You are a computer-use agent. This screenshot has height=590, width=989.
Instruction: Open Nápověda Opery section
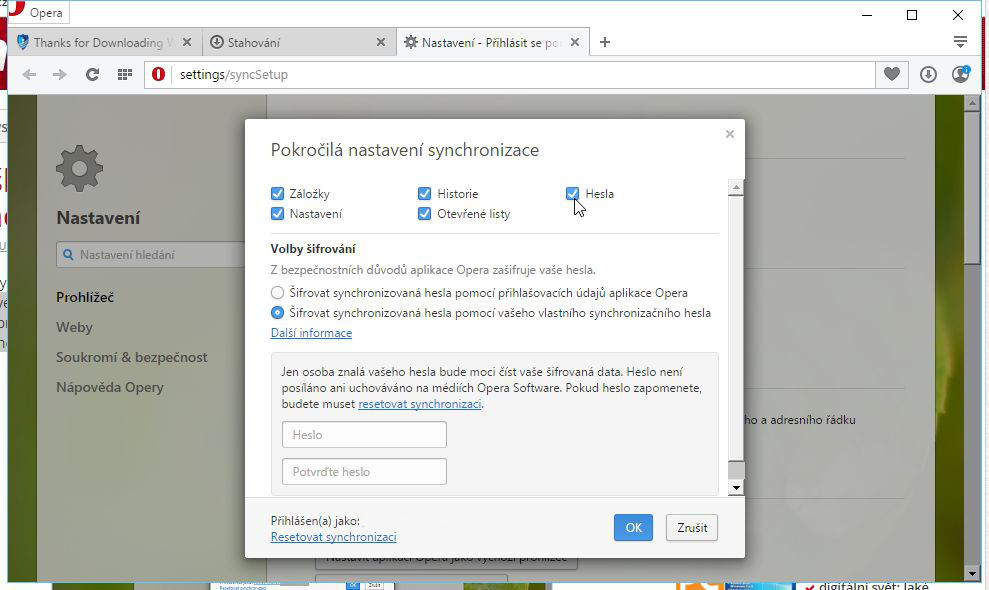[x=110, y=387]
